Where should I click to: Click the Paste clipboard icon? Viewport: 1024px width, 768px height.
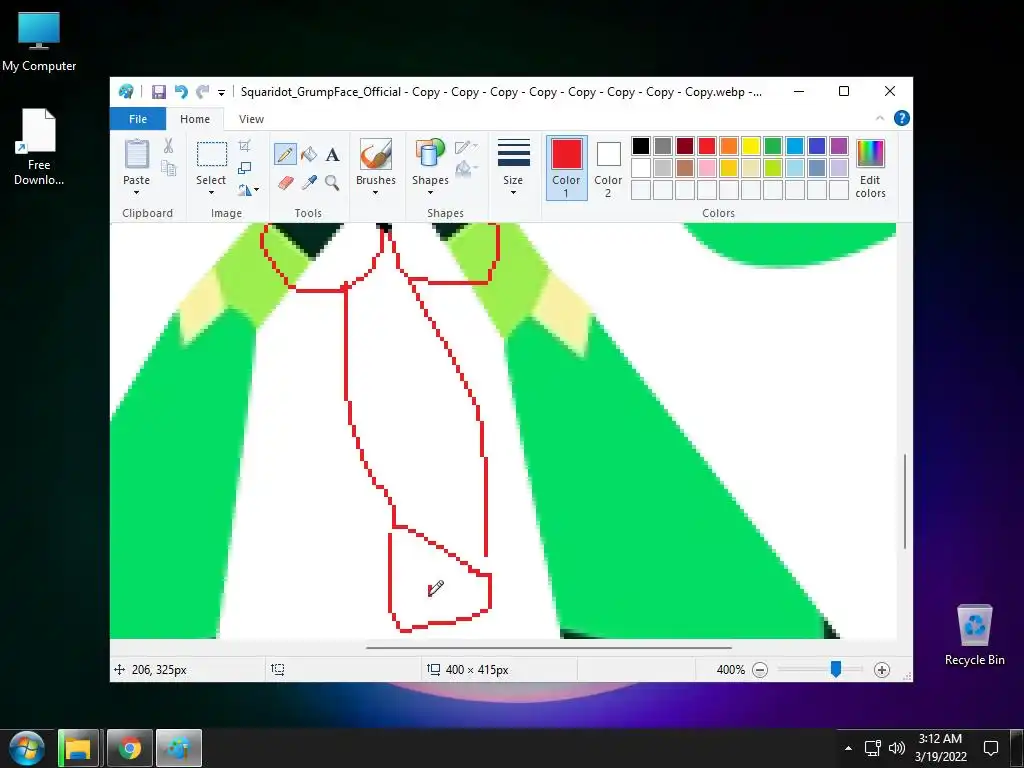136,154
